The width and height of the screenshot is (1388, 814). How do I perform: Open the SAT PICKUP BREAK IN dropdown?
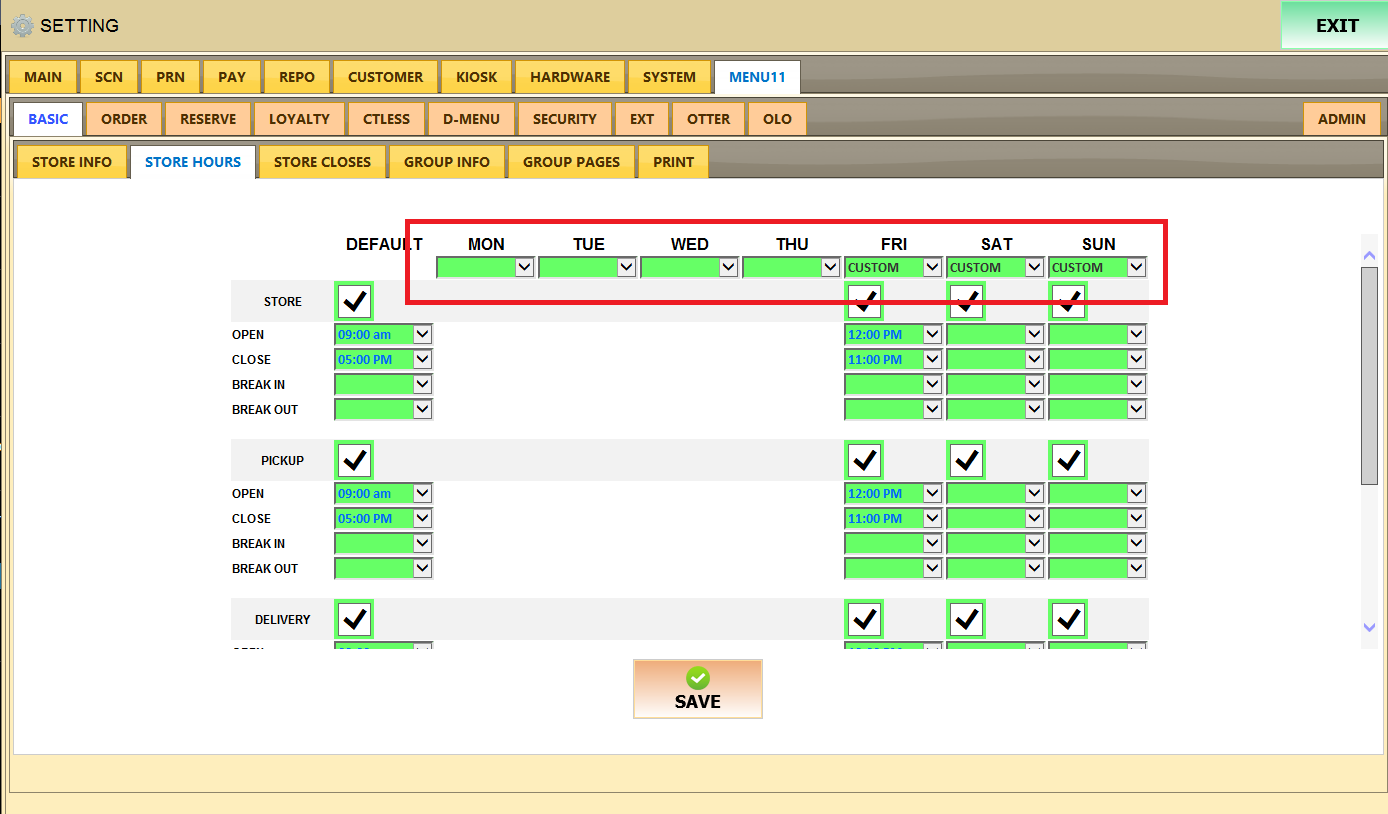click(995, 543)
